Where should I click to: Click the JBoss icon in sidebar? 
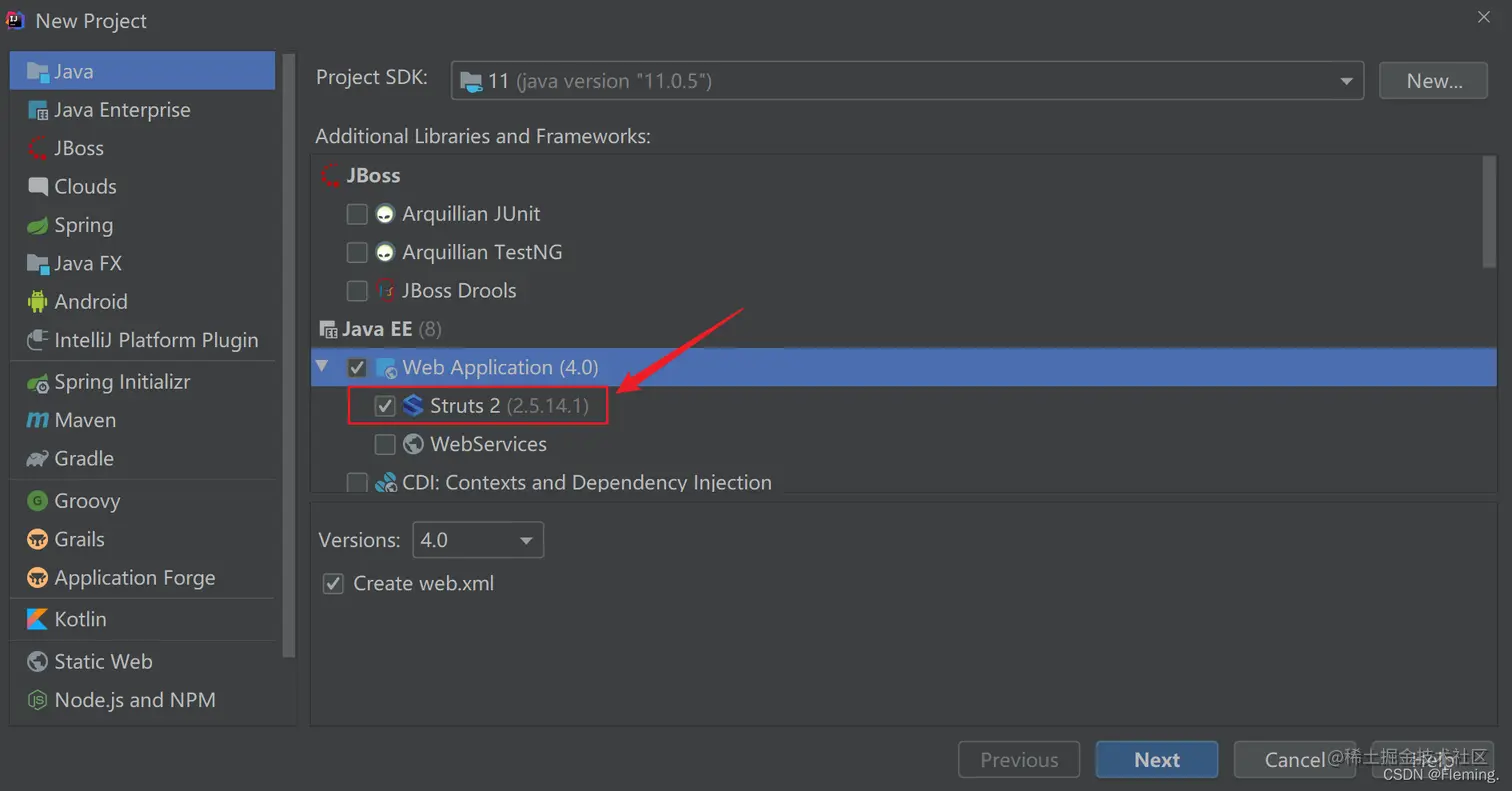pyautogui.click(x=38, y=148)
